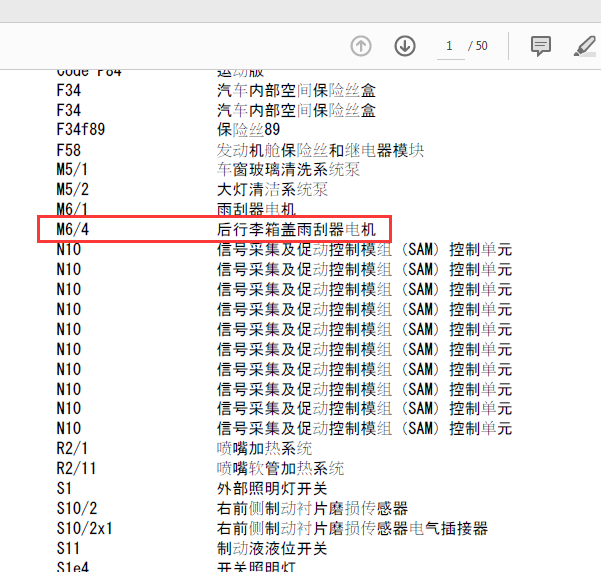Select the text '大灯清洁系统泵'

(x=272, y=189)
